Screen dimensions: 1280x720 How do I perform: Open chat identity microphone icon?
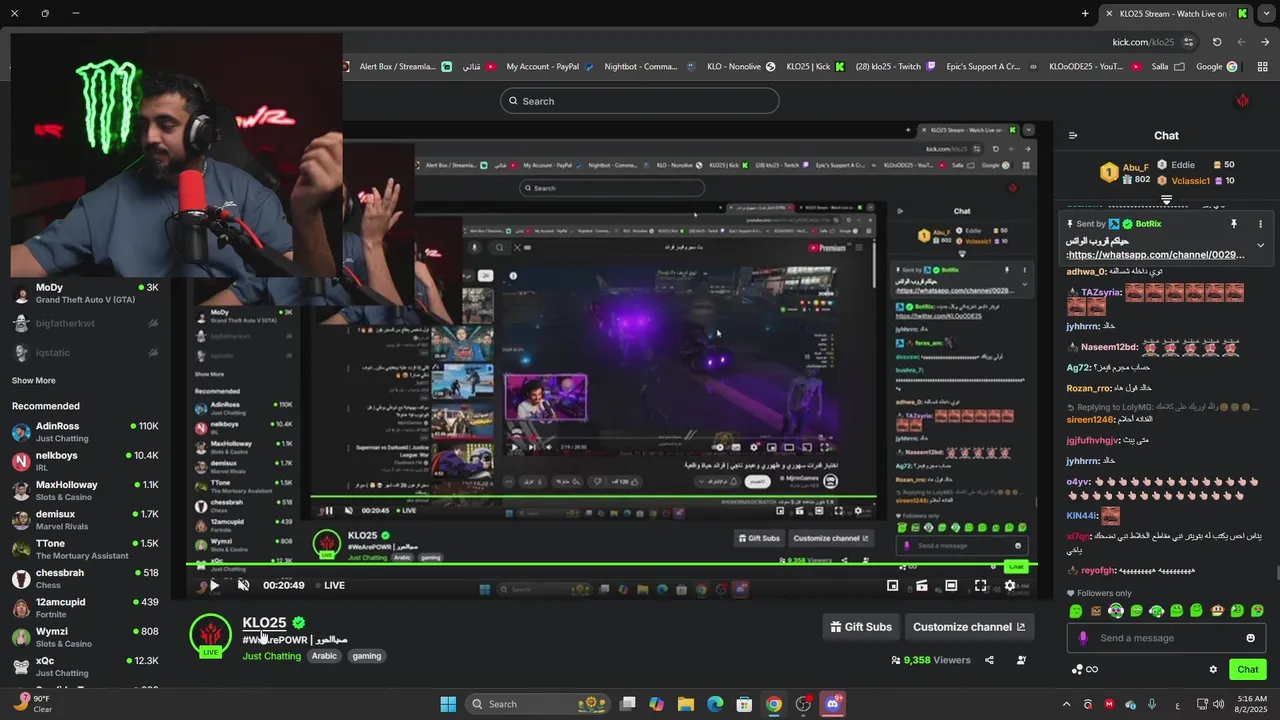tap(1082, 638)
